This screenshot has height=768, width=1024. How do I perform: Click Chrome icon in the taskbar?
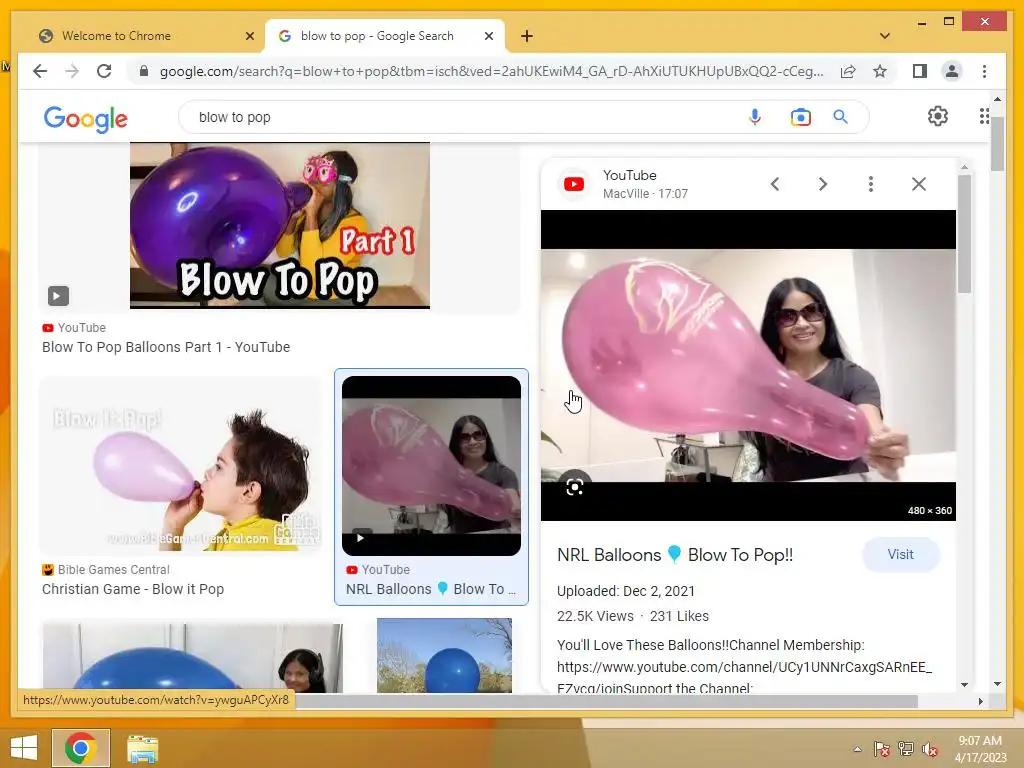[x=81, y=748]
